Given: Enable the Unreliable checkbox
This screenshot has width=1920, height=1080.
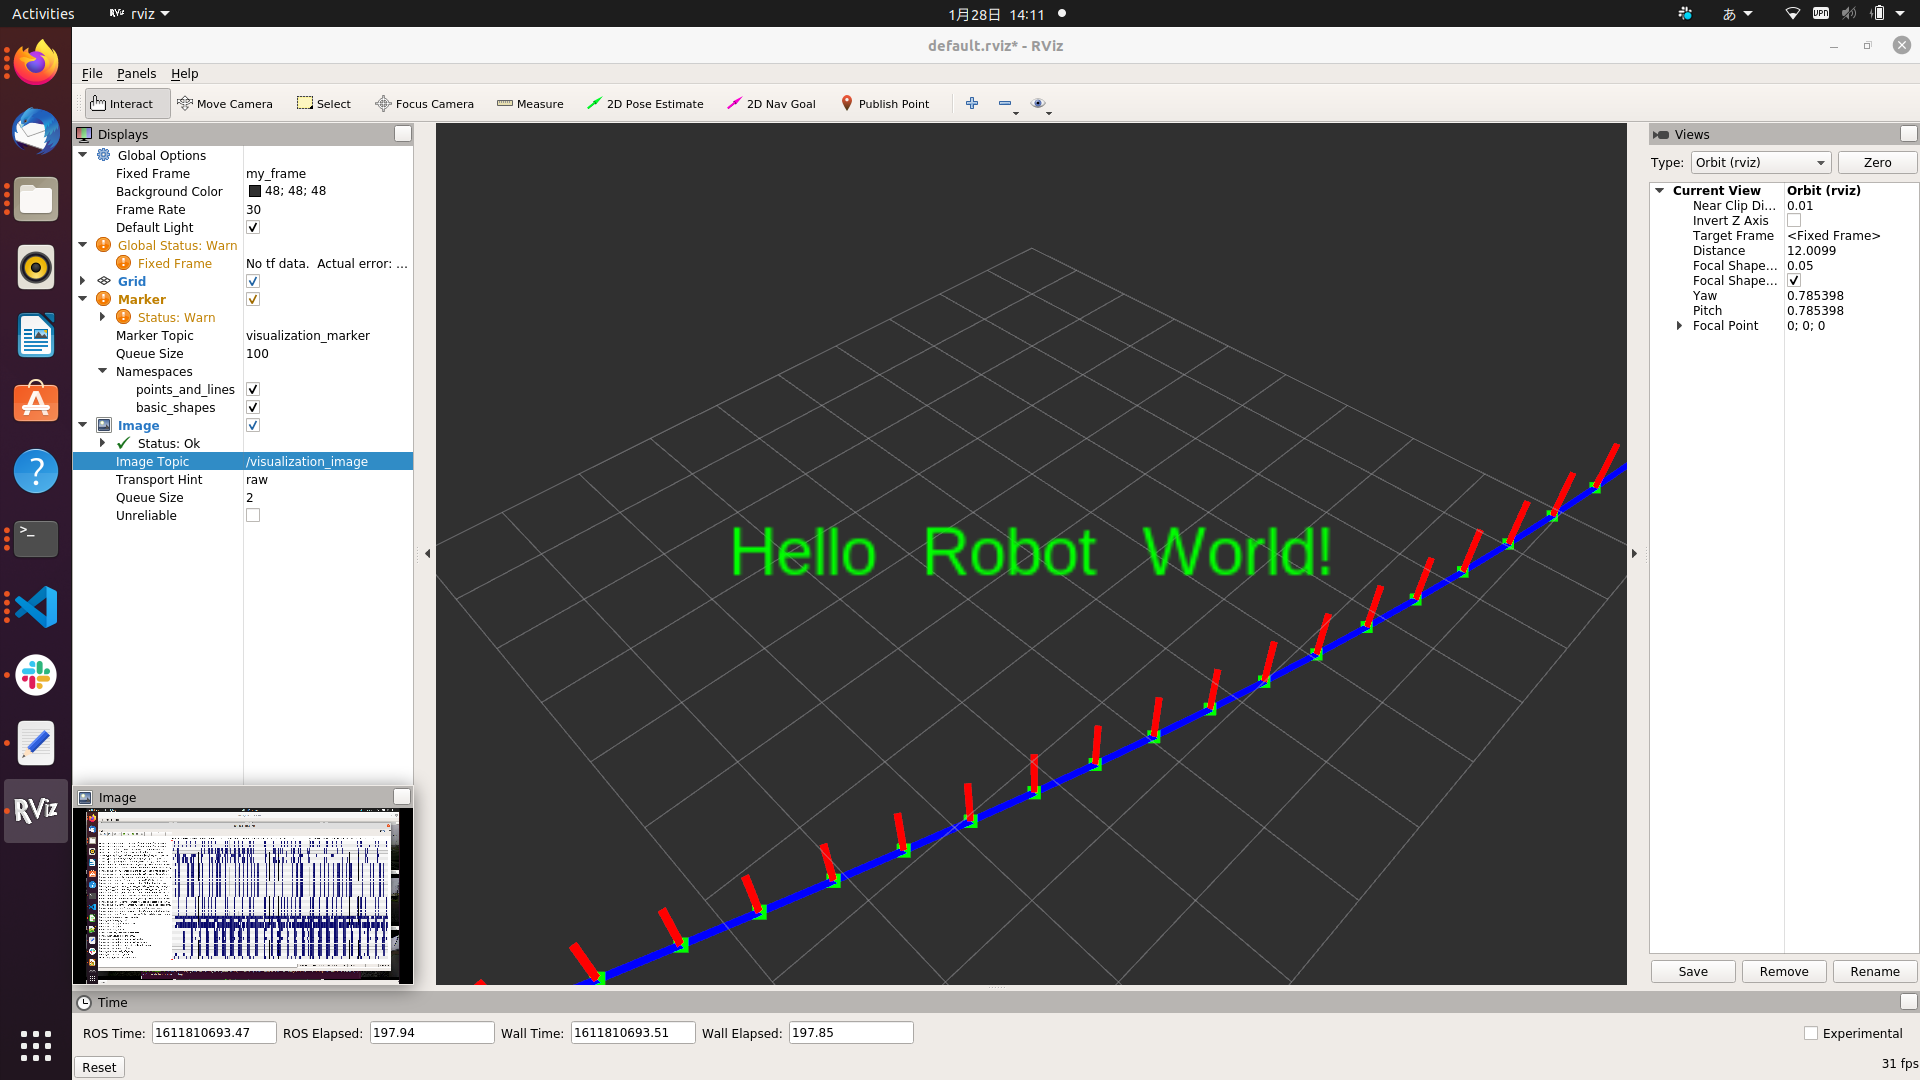Looking at the screenshot, I should pyautogui.click(x=253, y=515).
